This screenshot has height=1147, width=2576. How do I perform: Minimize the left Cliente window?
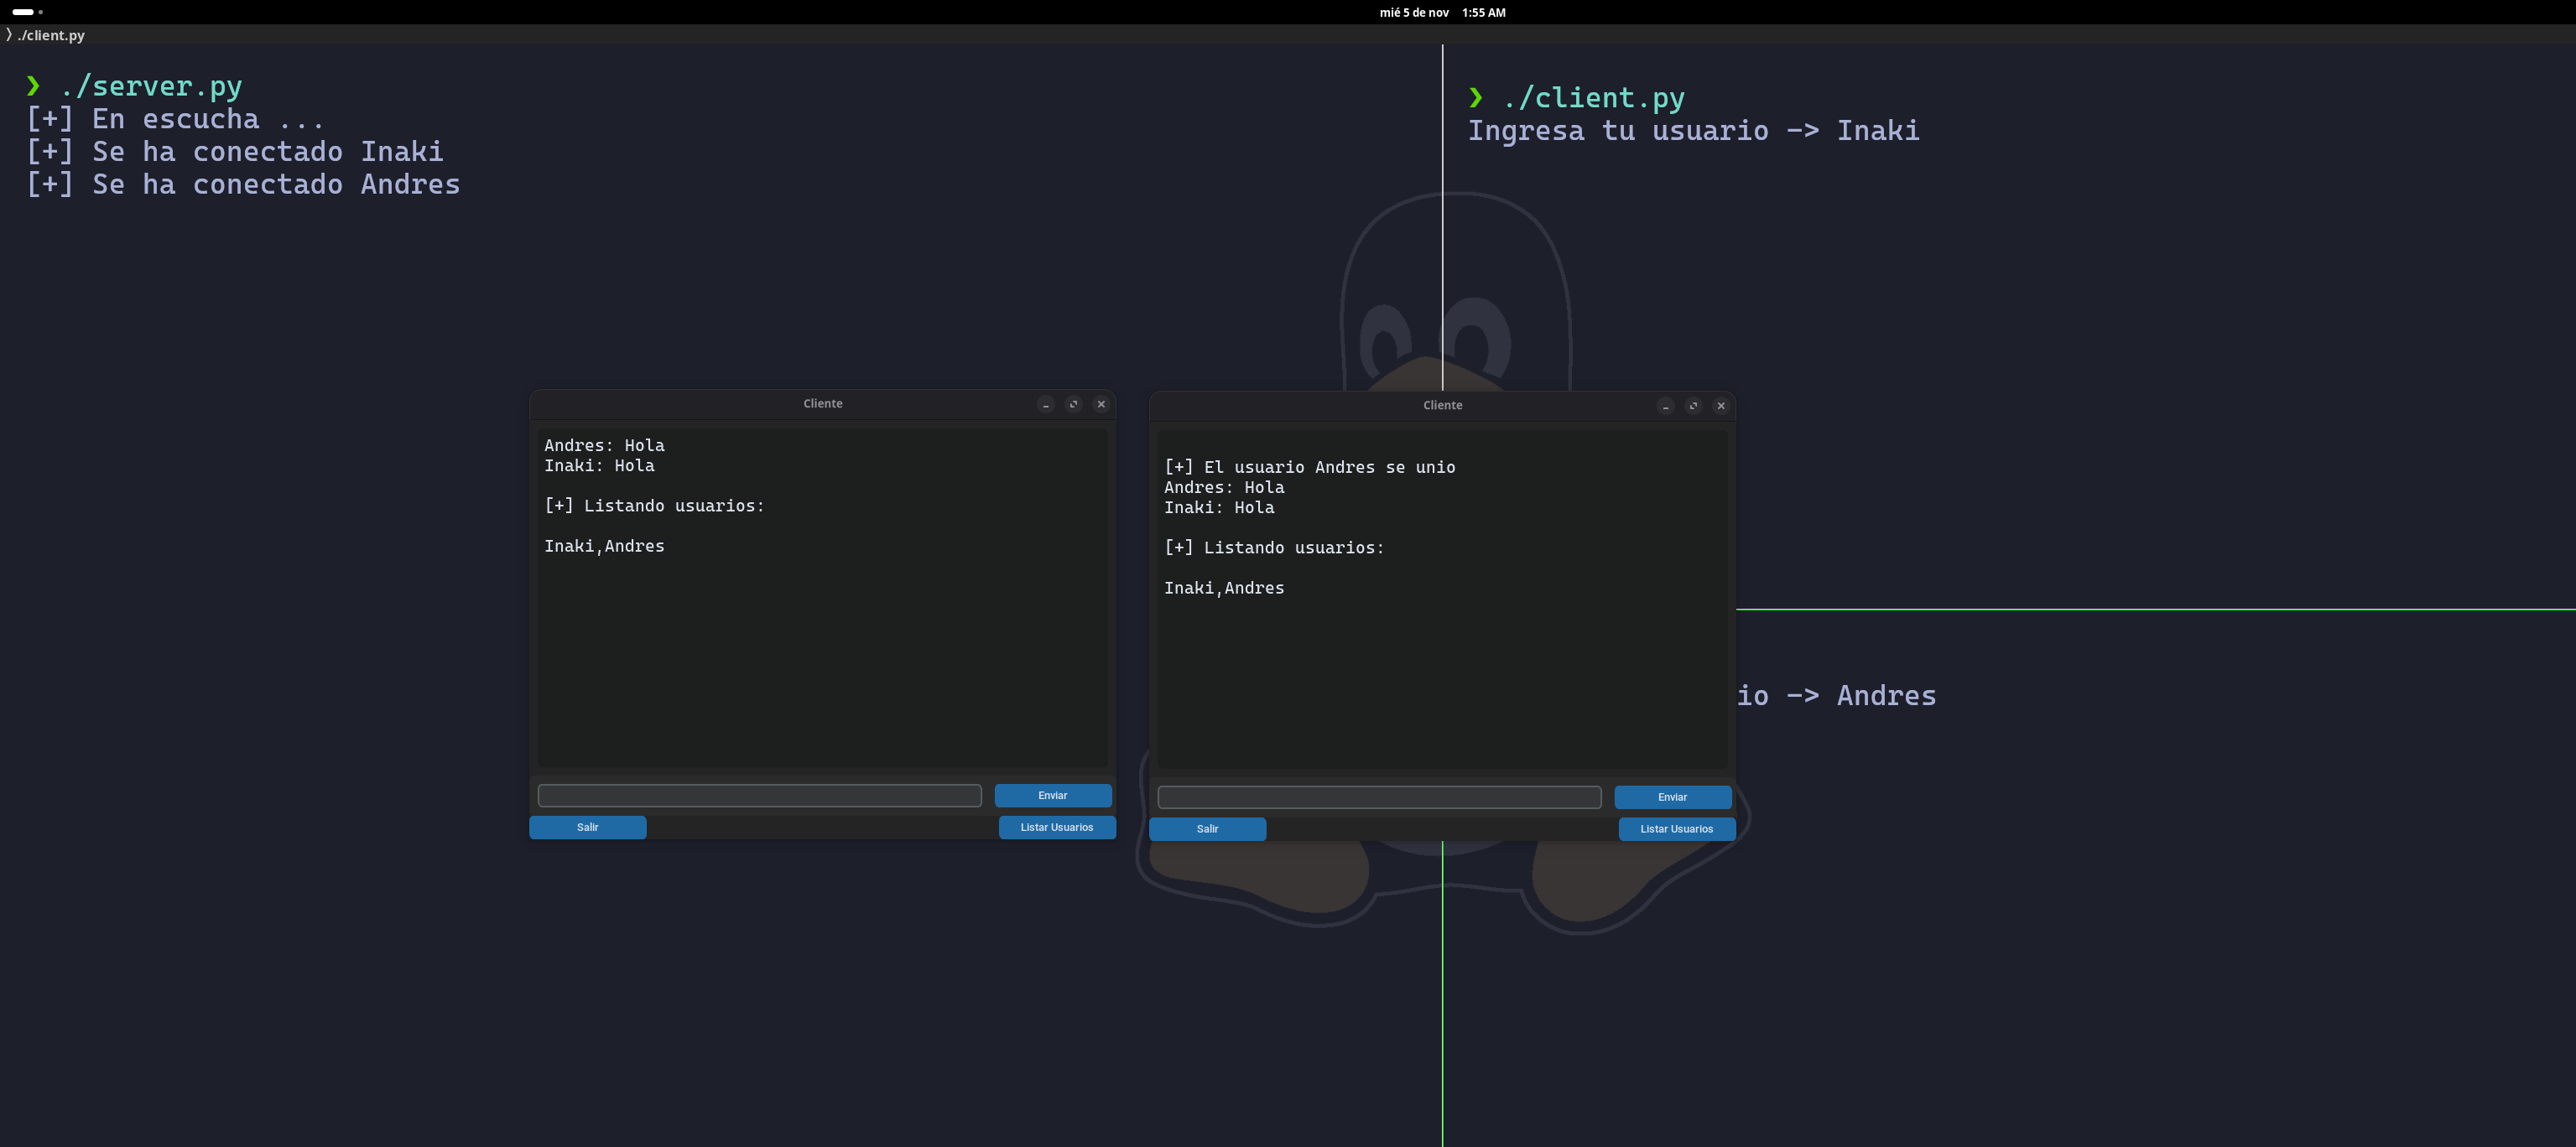(1045, 404)
